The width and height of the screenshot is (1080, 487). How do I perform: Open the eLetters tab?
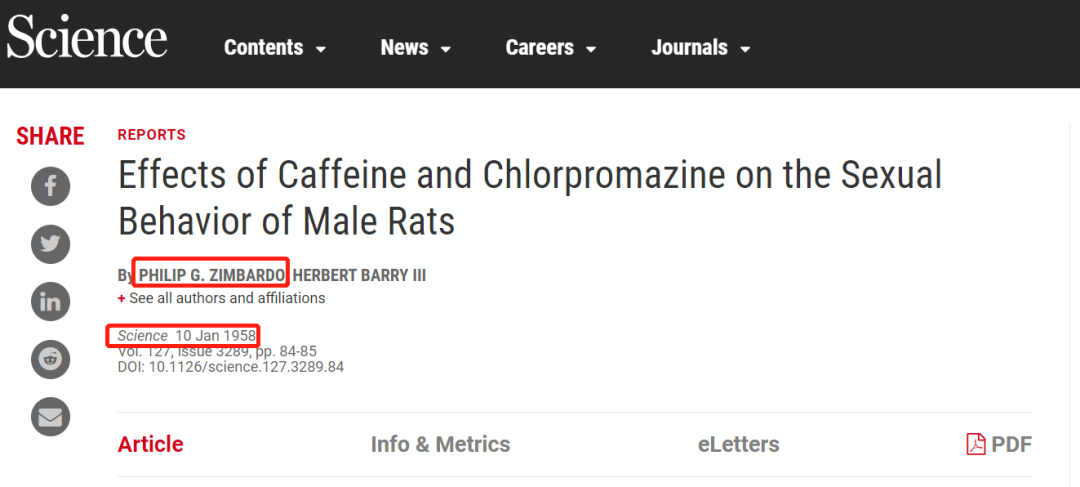pyautogui.click(x=738, y=444)
